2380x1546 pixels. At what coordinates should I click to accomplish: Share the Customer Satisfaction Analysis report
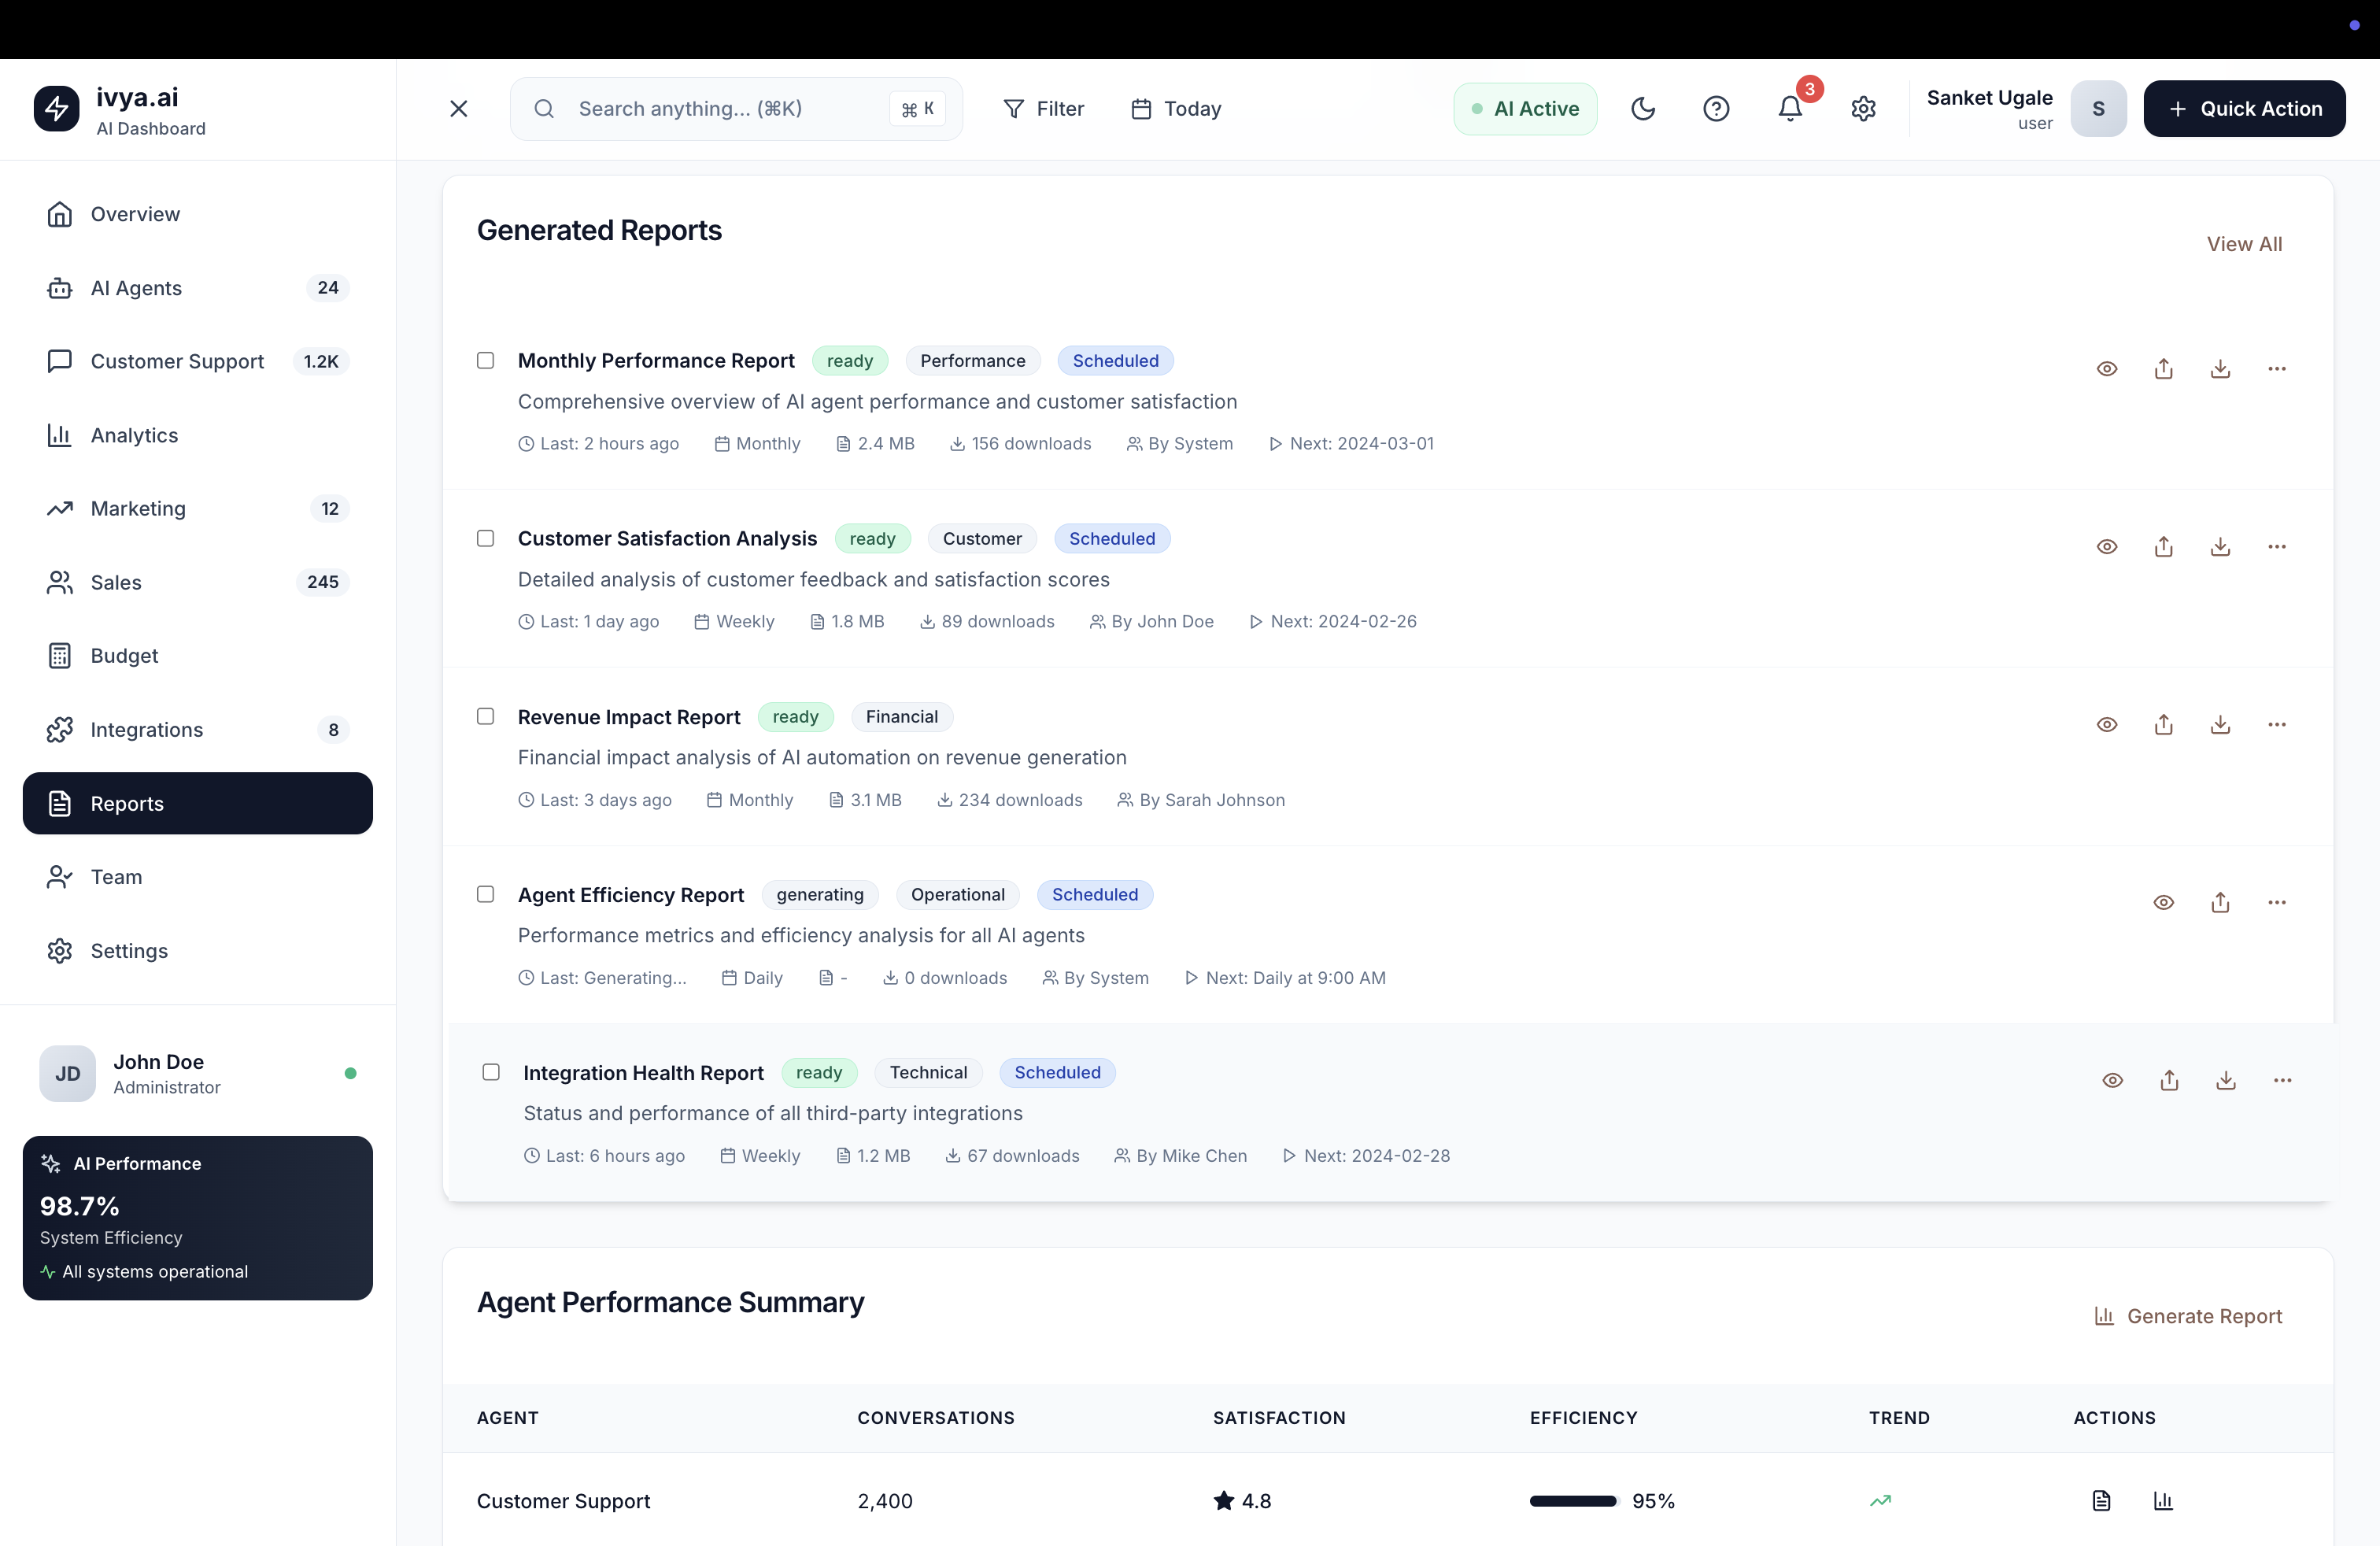click(x=2163, y=547)
